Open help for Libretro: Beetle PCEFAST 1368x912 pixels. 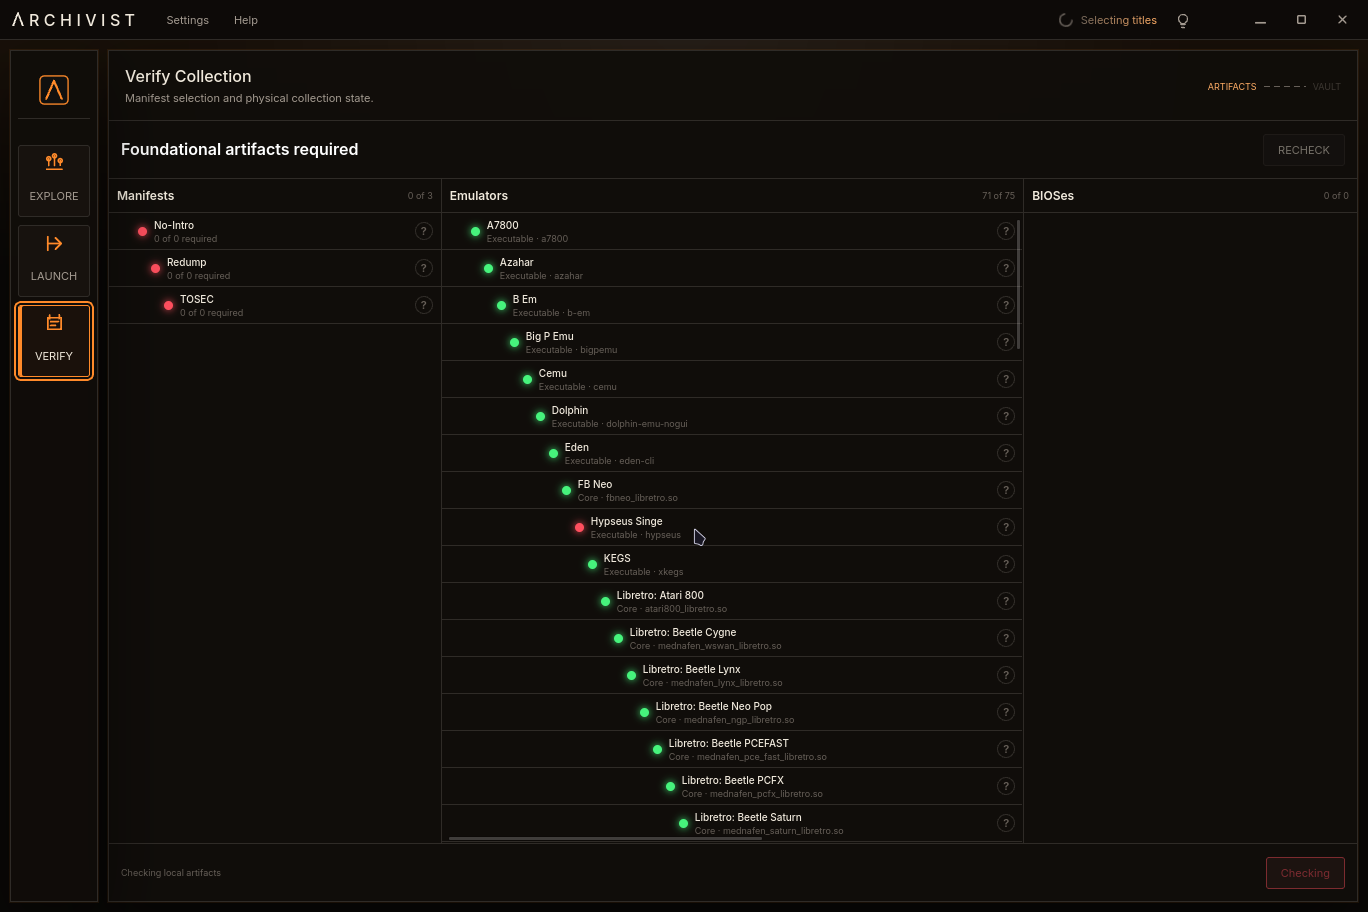click(1006, 749)
